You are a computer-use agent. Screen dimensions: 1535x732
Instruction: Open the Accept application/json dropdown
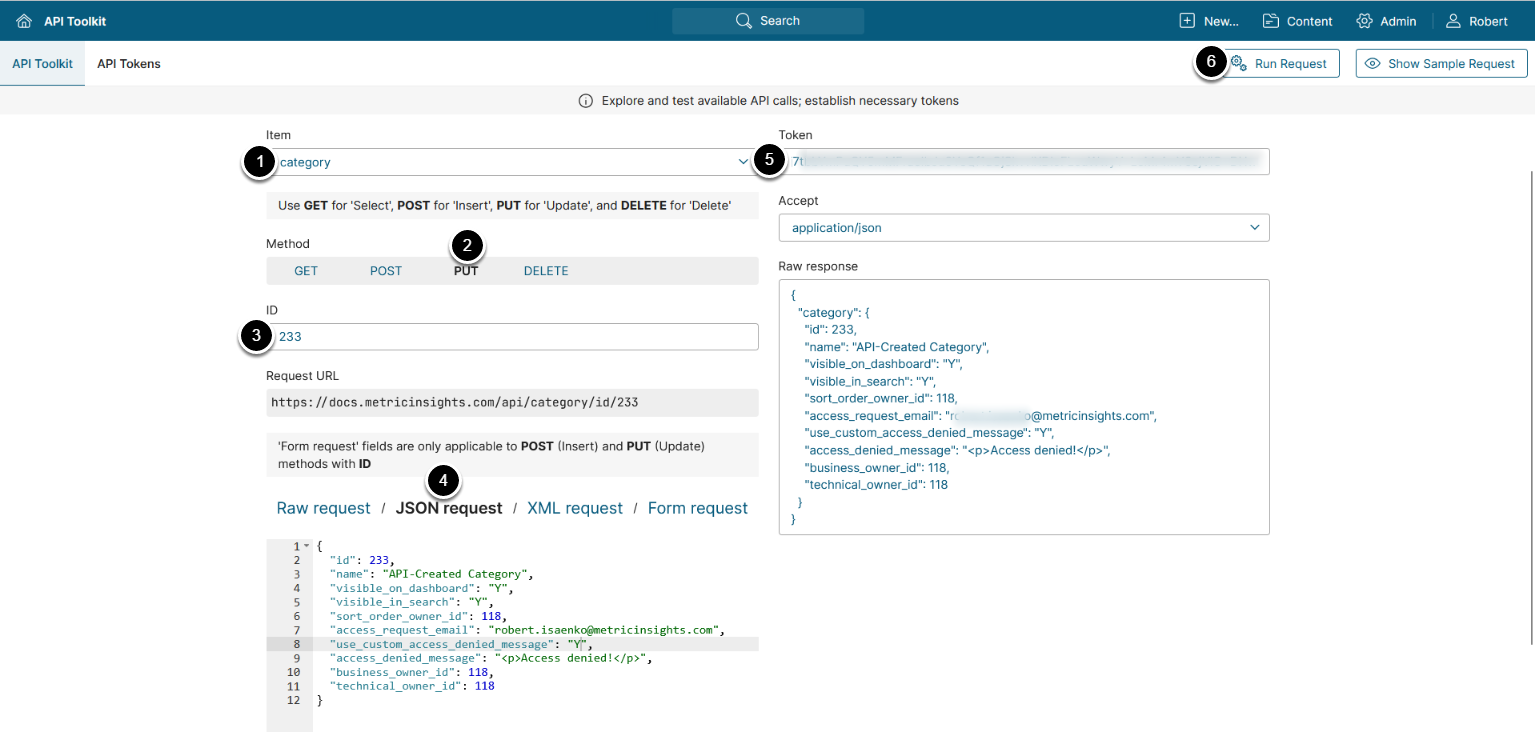[x=1255, y=228]
